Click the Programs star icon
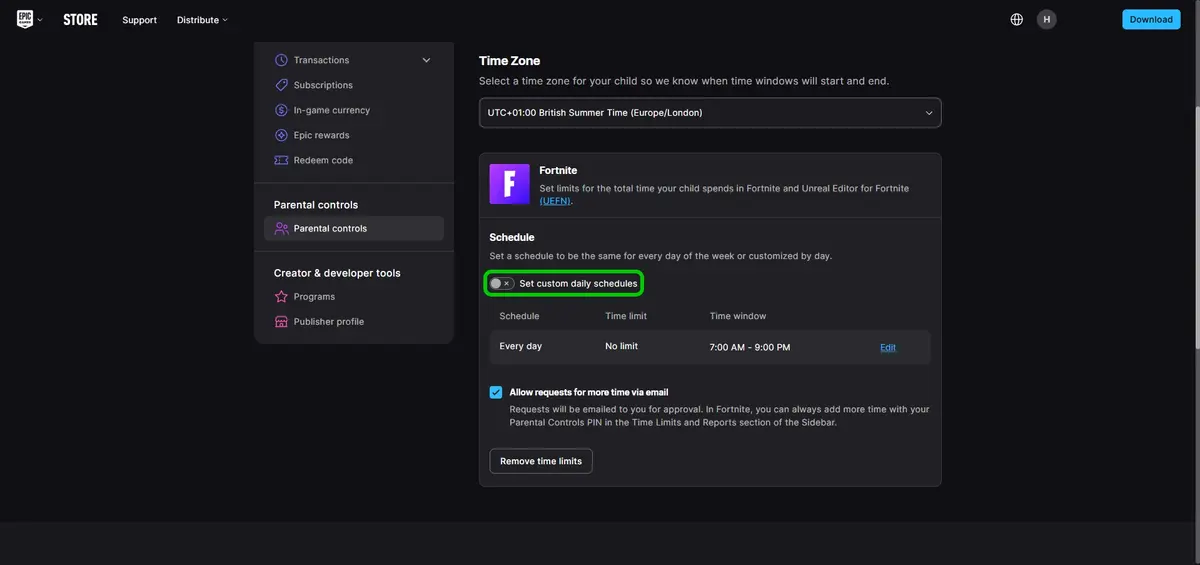The image size is (1200, 565). click(x=281, y=297)
